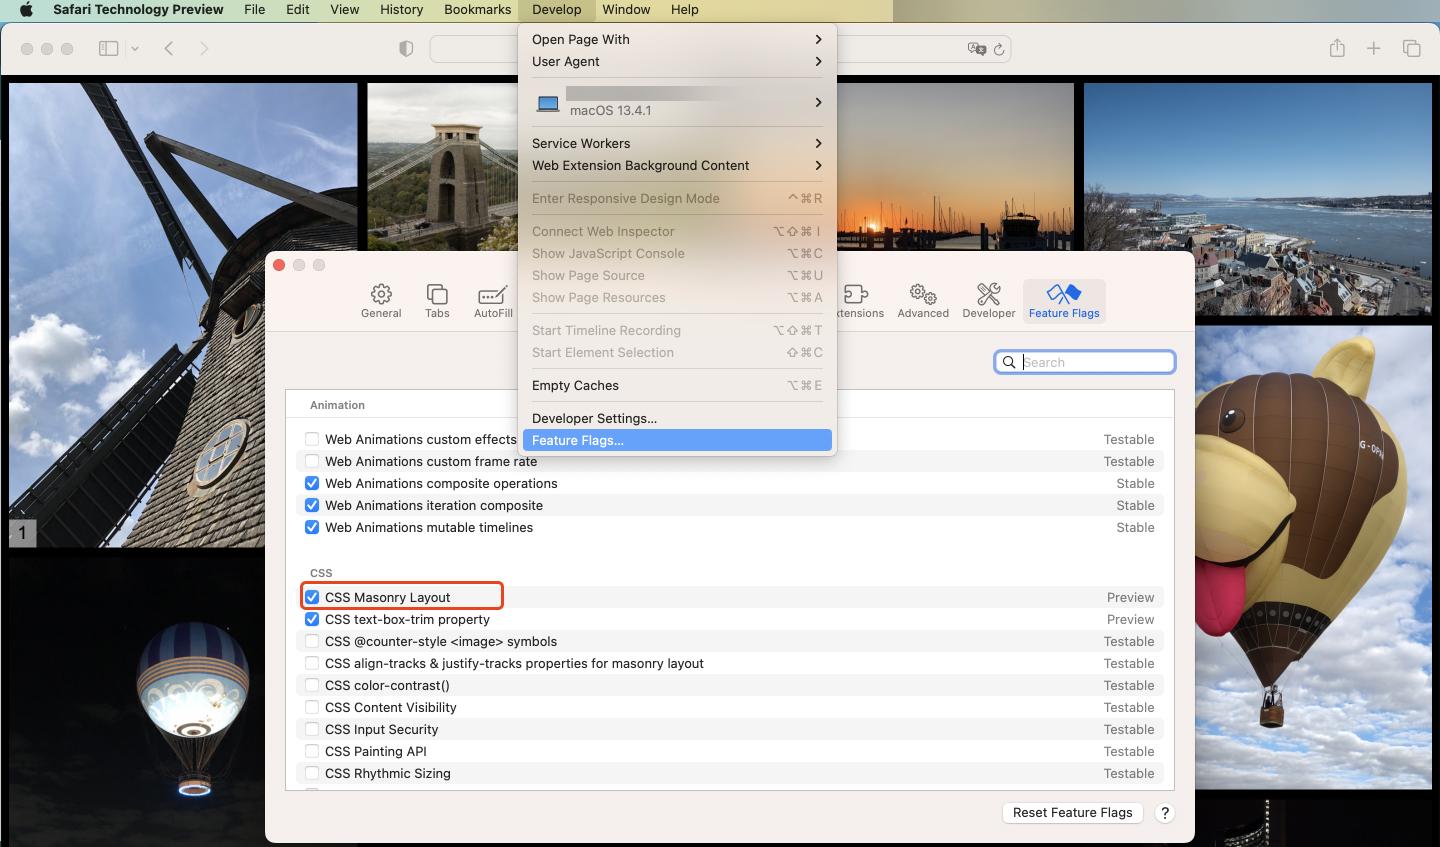Expand the Service Workers submenu

coord(677,143)
